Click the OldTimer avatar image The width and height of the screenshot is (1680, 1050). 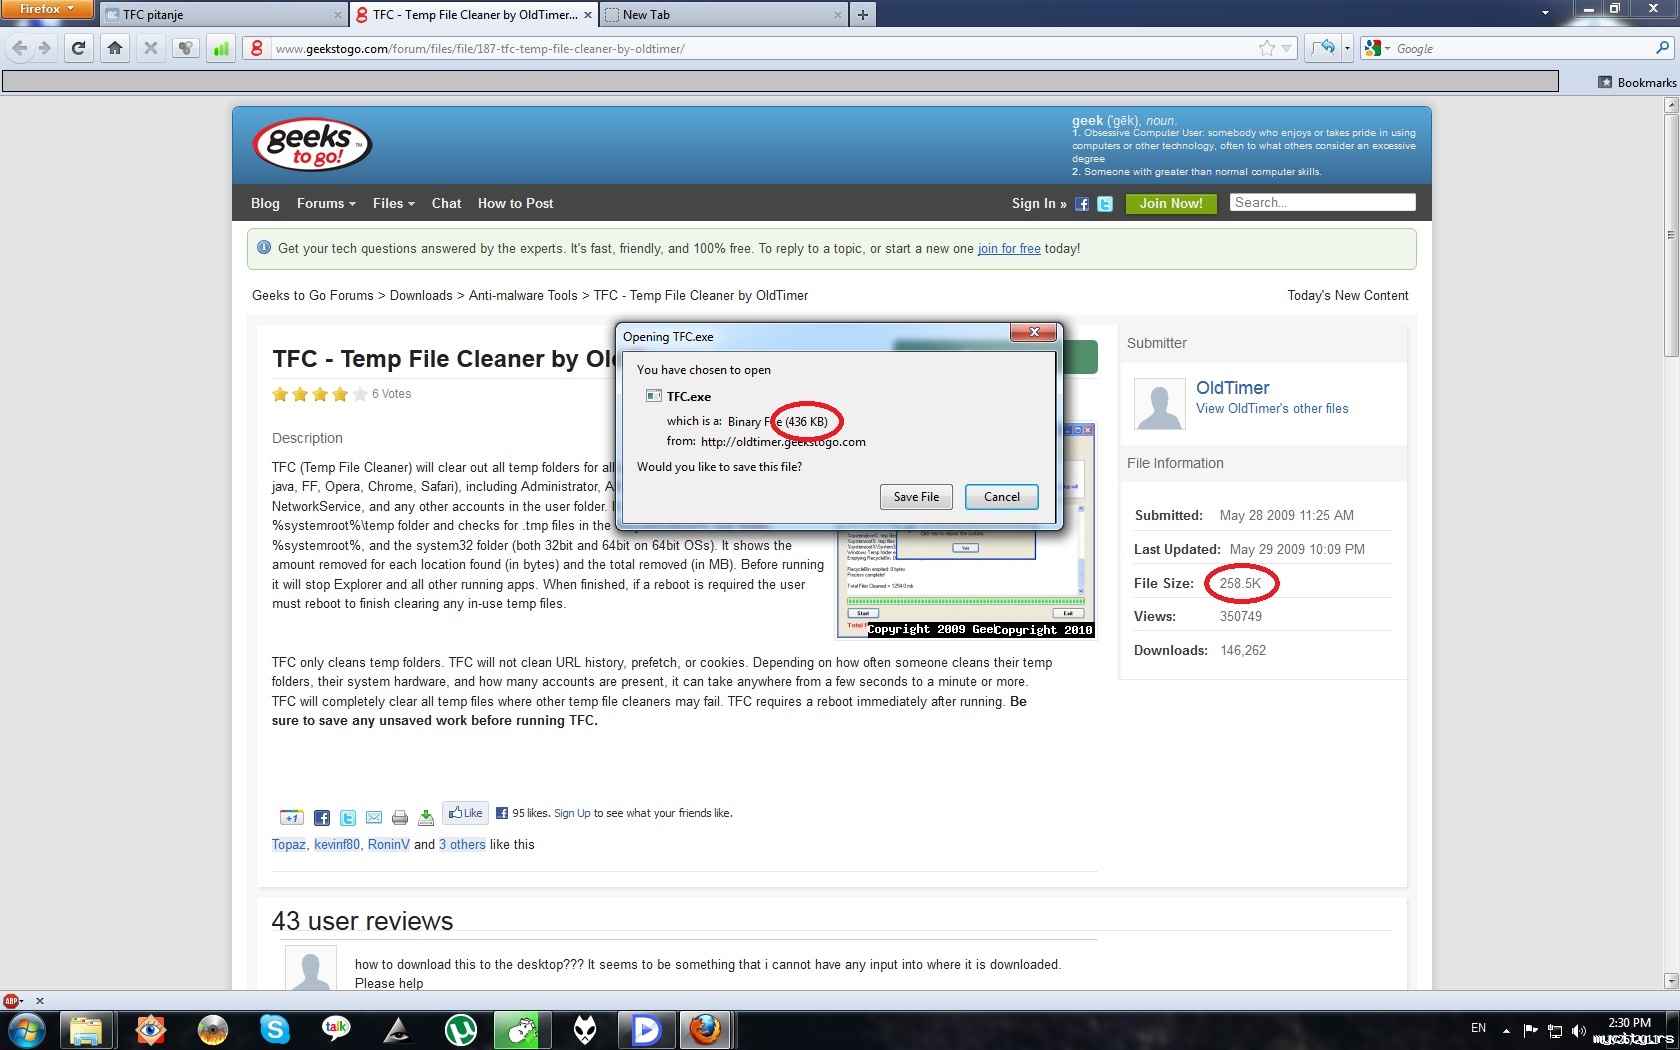(1160, 405)
